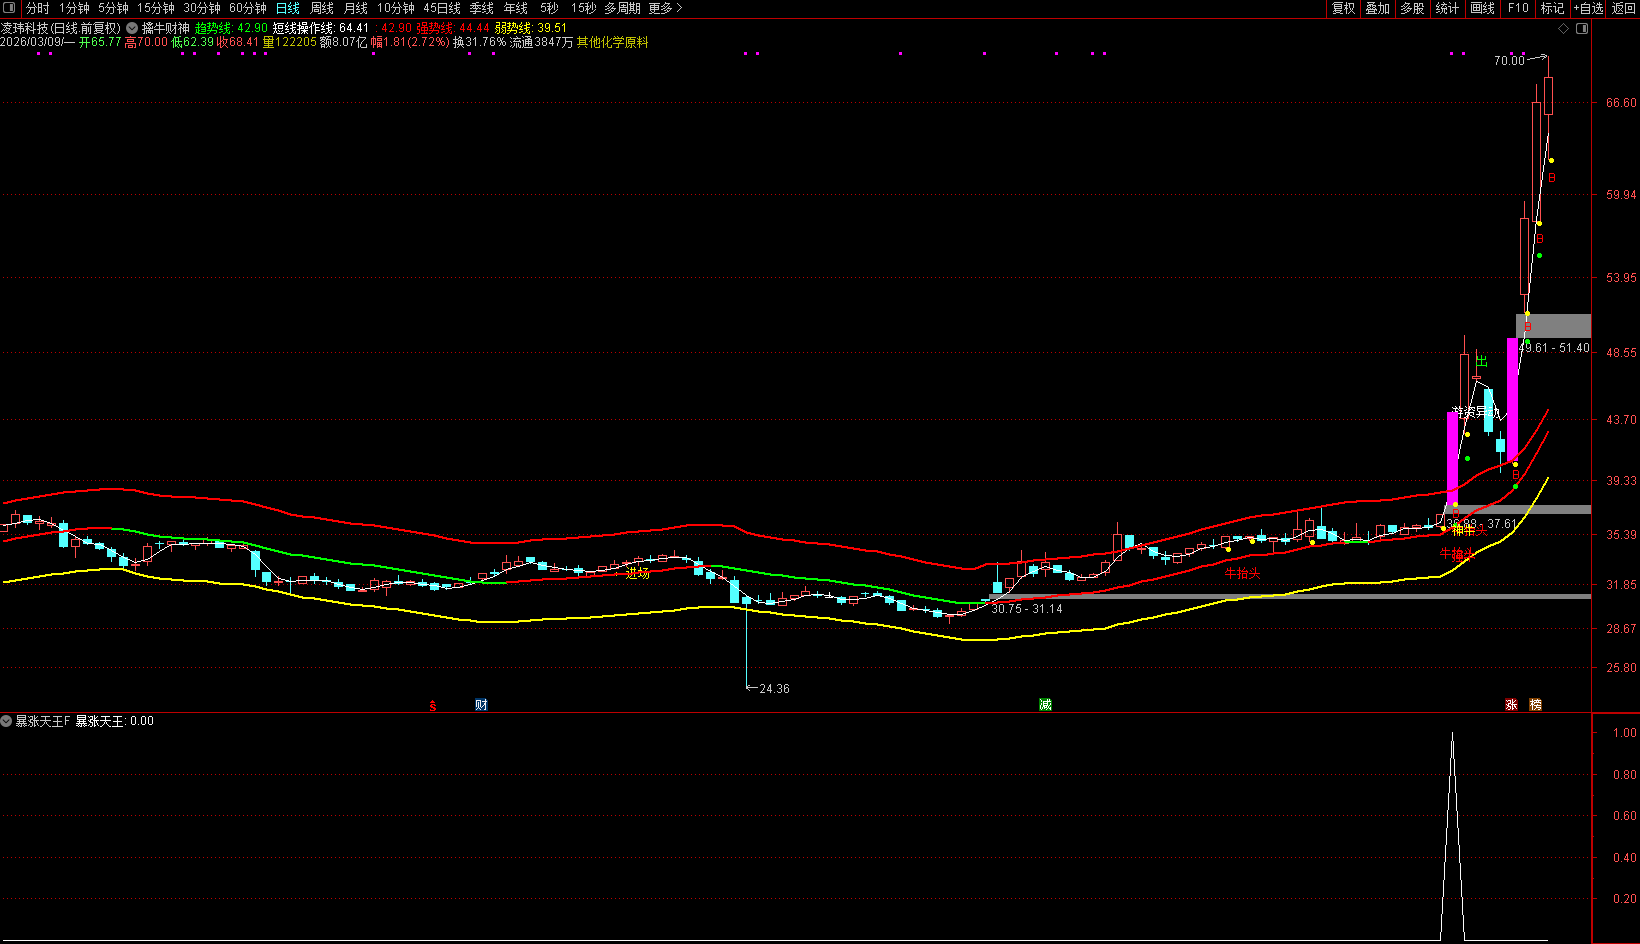
Task: Click the 画线 drawing tools button
Action: click(x=1482, y=8)
